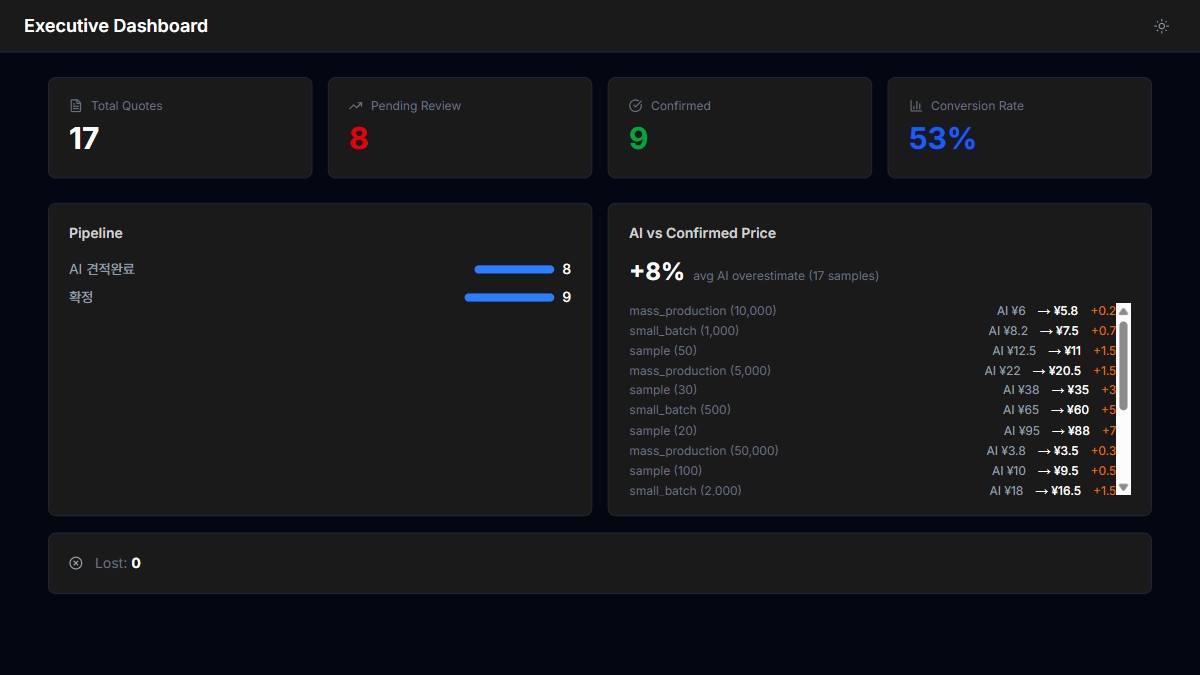Click the Lost circle-x icon
Image resolution: width=1200 pixels, height=675 pixels.
point(76,563)
